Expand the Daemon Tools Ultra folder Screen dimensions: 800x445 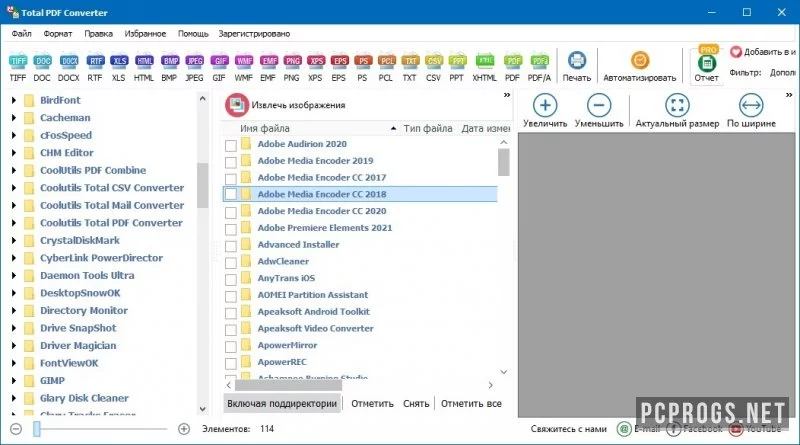[x=14, y=276]
